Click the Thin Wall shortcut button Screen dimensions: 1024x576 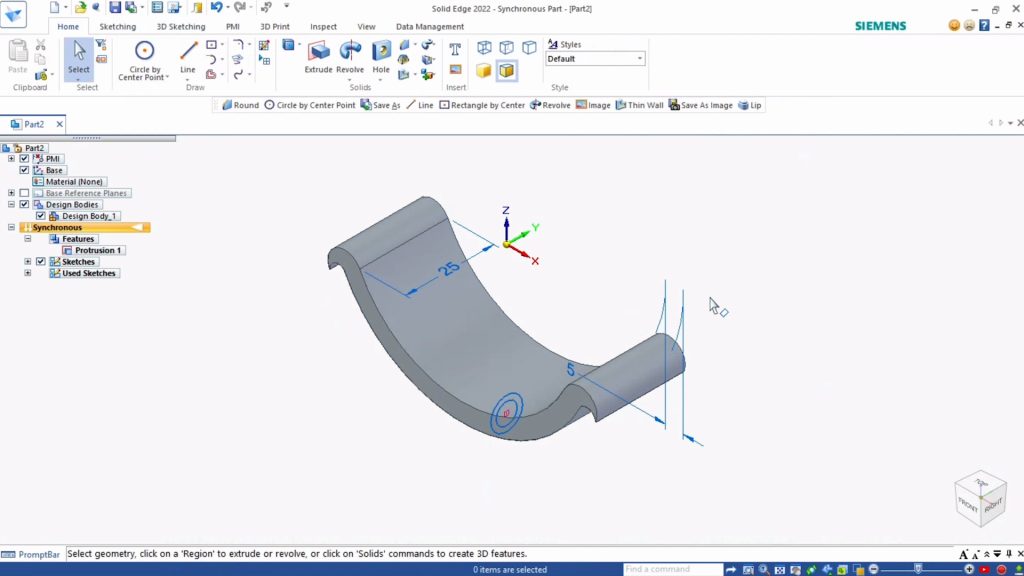pyautogui.click(x=639, y=105)
